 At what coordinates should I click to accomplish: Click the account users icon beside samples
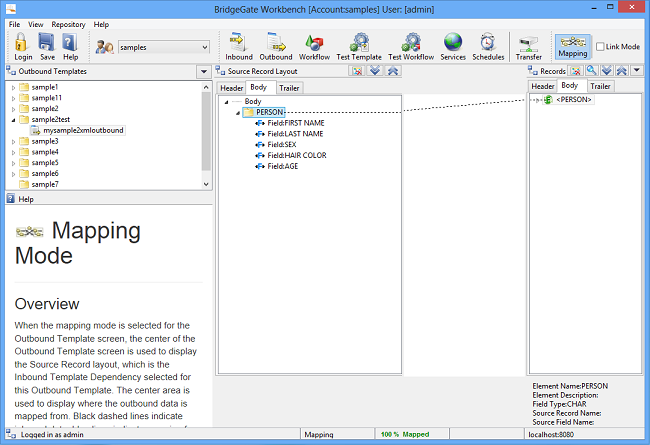(104, 47)
